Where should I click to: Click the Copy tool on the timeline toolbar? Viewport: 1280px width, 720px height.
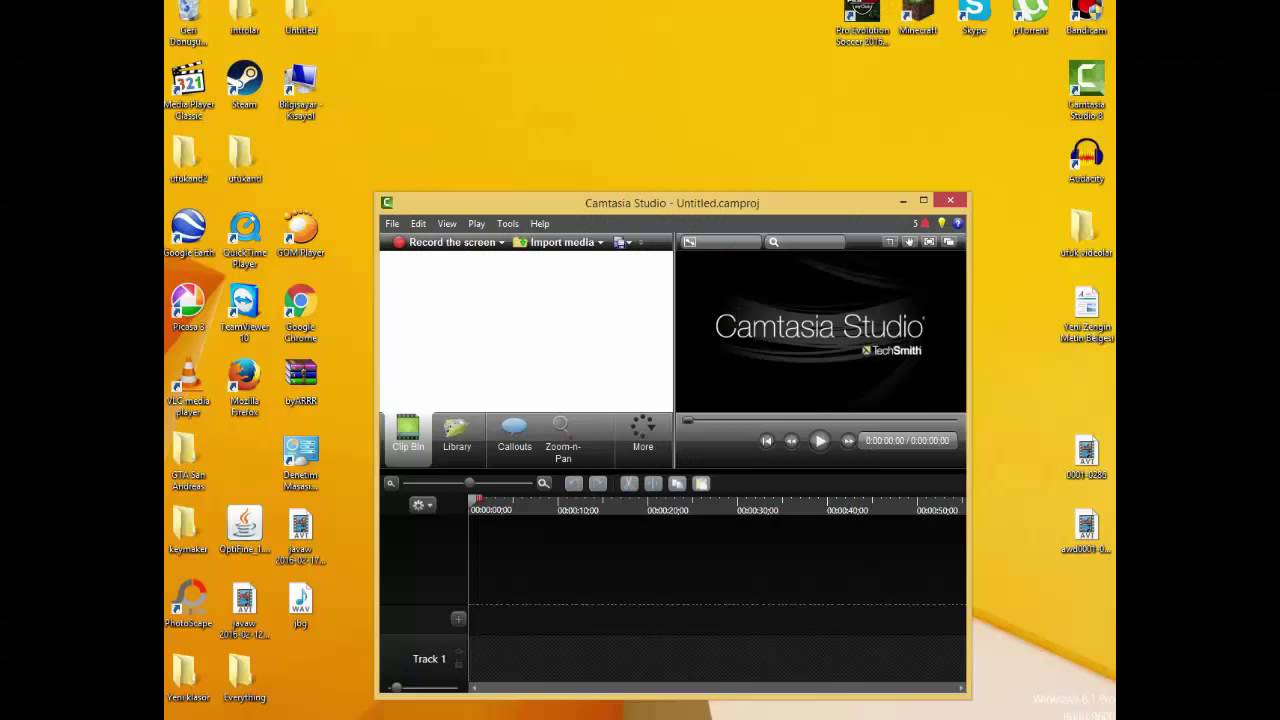tap(677, 483)
